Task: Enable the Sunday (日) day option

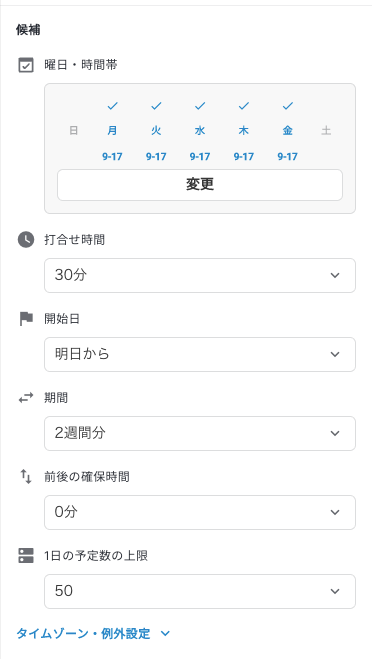Action: pos(74,131)
